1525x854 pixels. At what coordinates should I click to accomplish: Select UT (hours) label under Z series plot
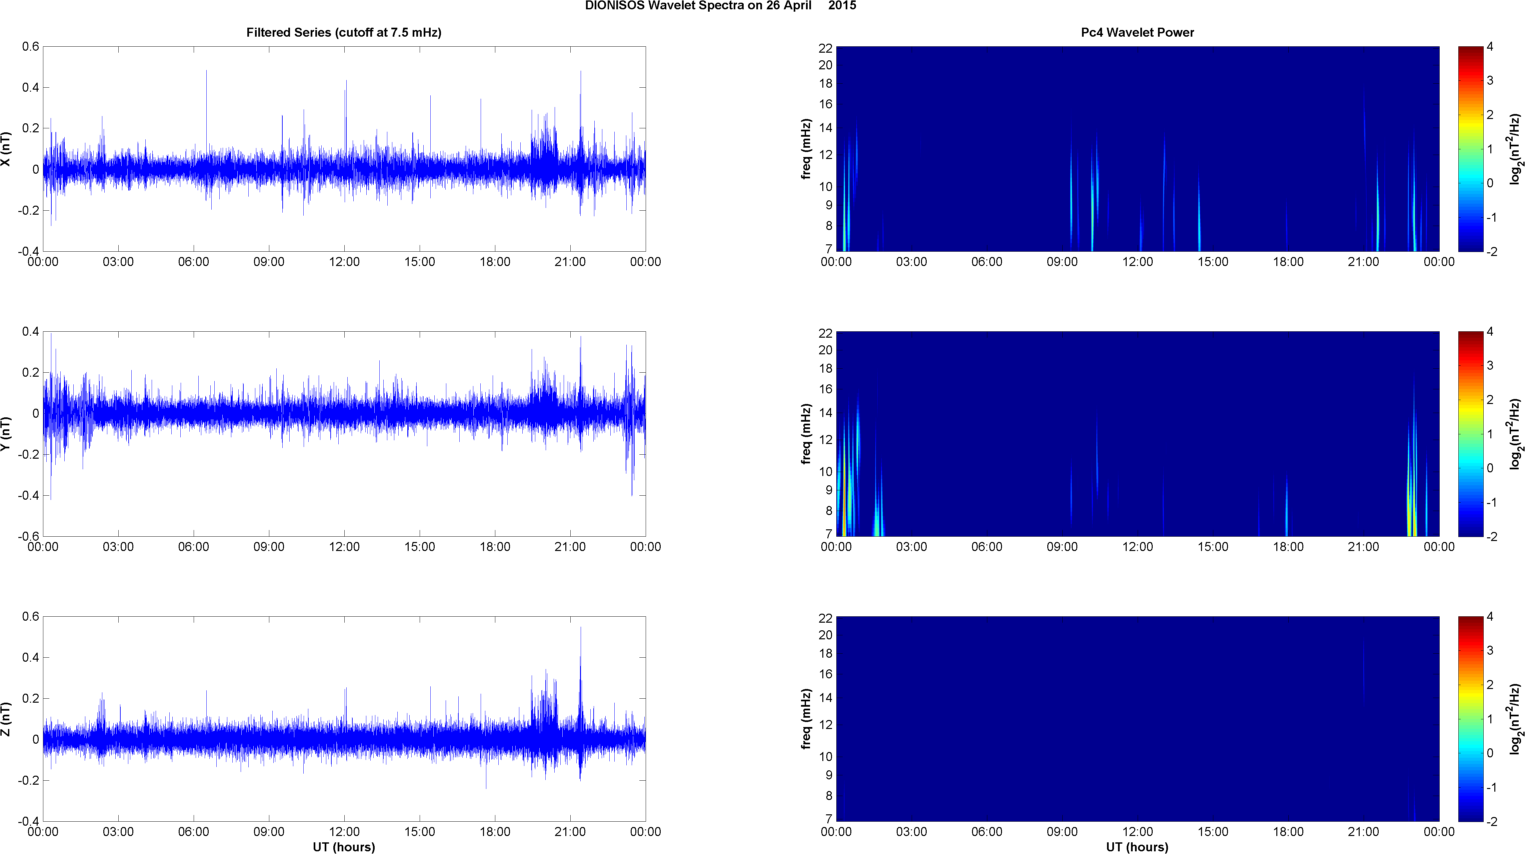point(344,847)
